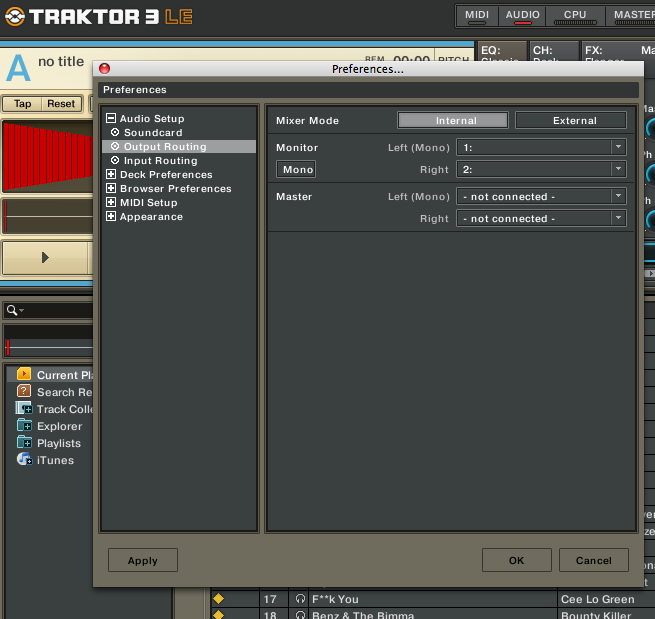Expand the MIDI Setup section
Viewport: 655px width, 619px height.
(x=111, y=202)
